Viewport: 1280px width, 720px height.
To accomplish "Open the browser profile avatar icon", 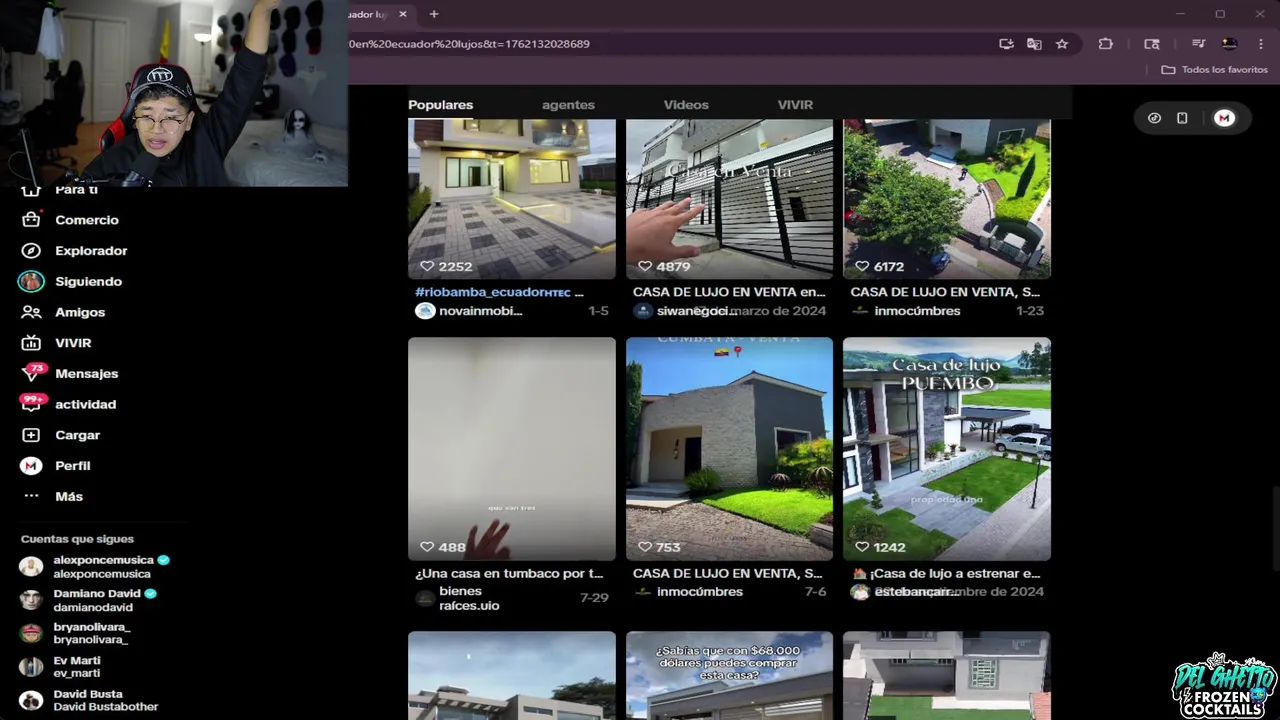I will pyautogui.click(x=1229, y=44).
